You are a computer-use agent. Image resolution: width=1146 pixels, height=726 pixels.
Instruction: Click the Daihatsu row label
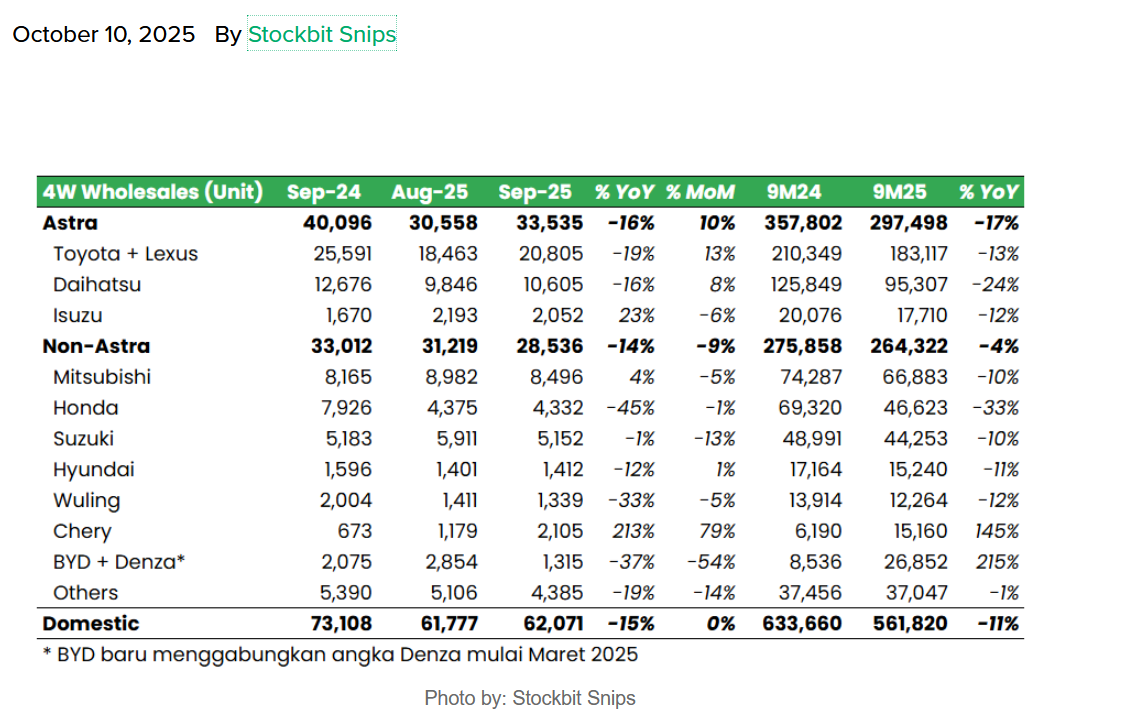point(96,284)
